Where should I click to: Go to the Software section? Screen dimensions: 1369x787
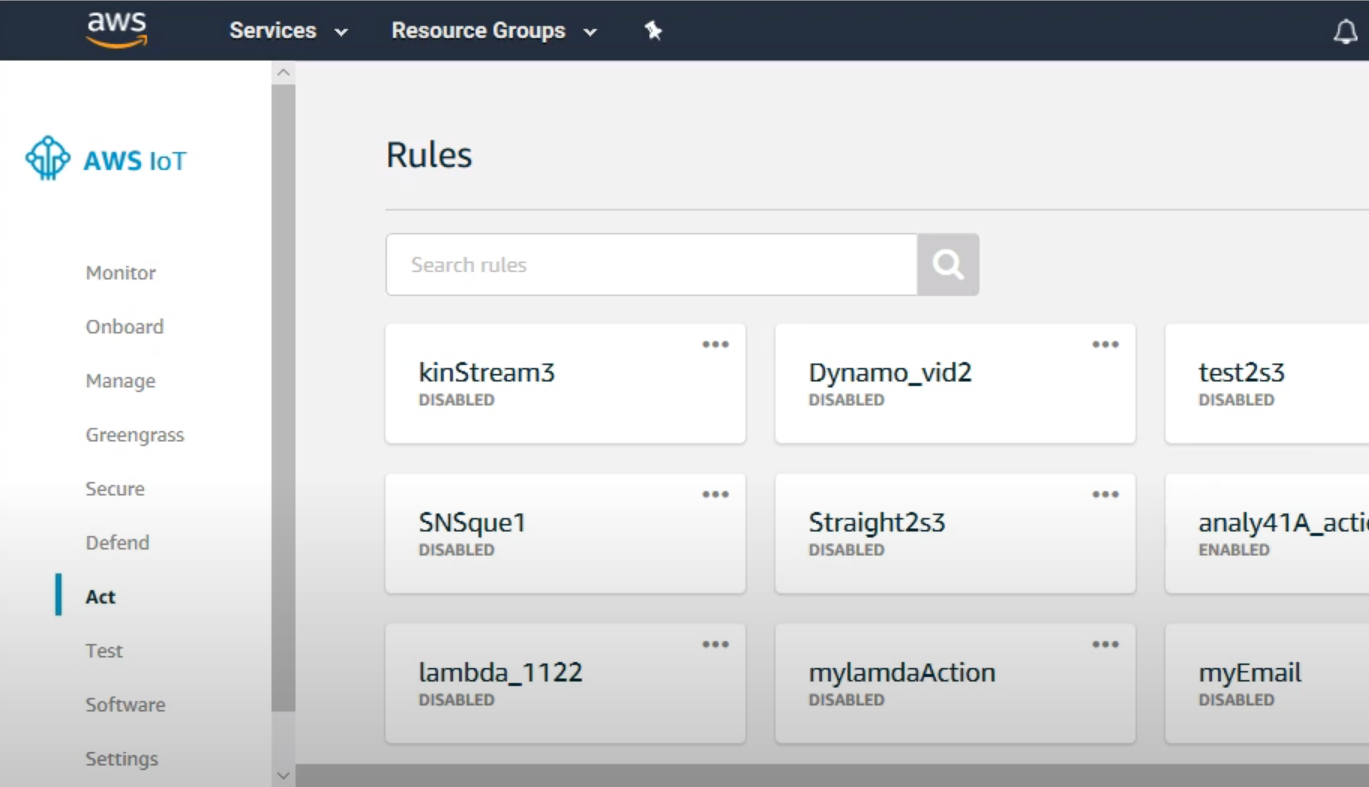coord(125,705)
